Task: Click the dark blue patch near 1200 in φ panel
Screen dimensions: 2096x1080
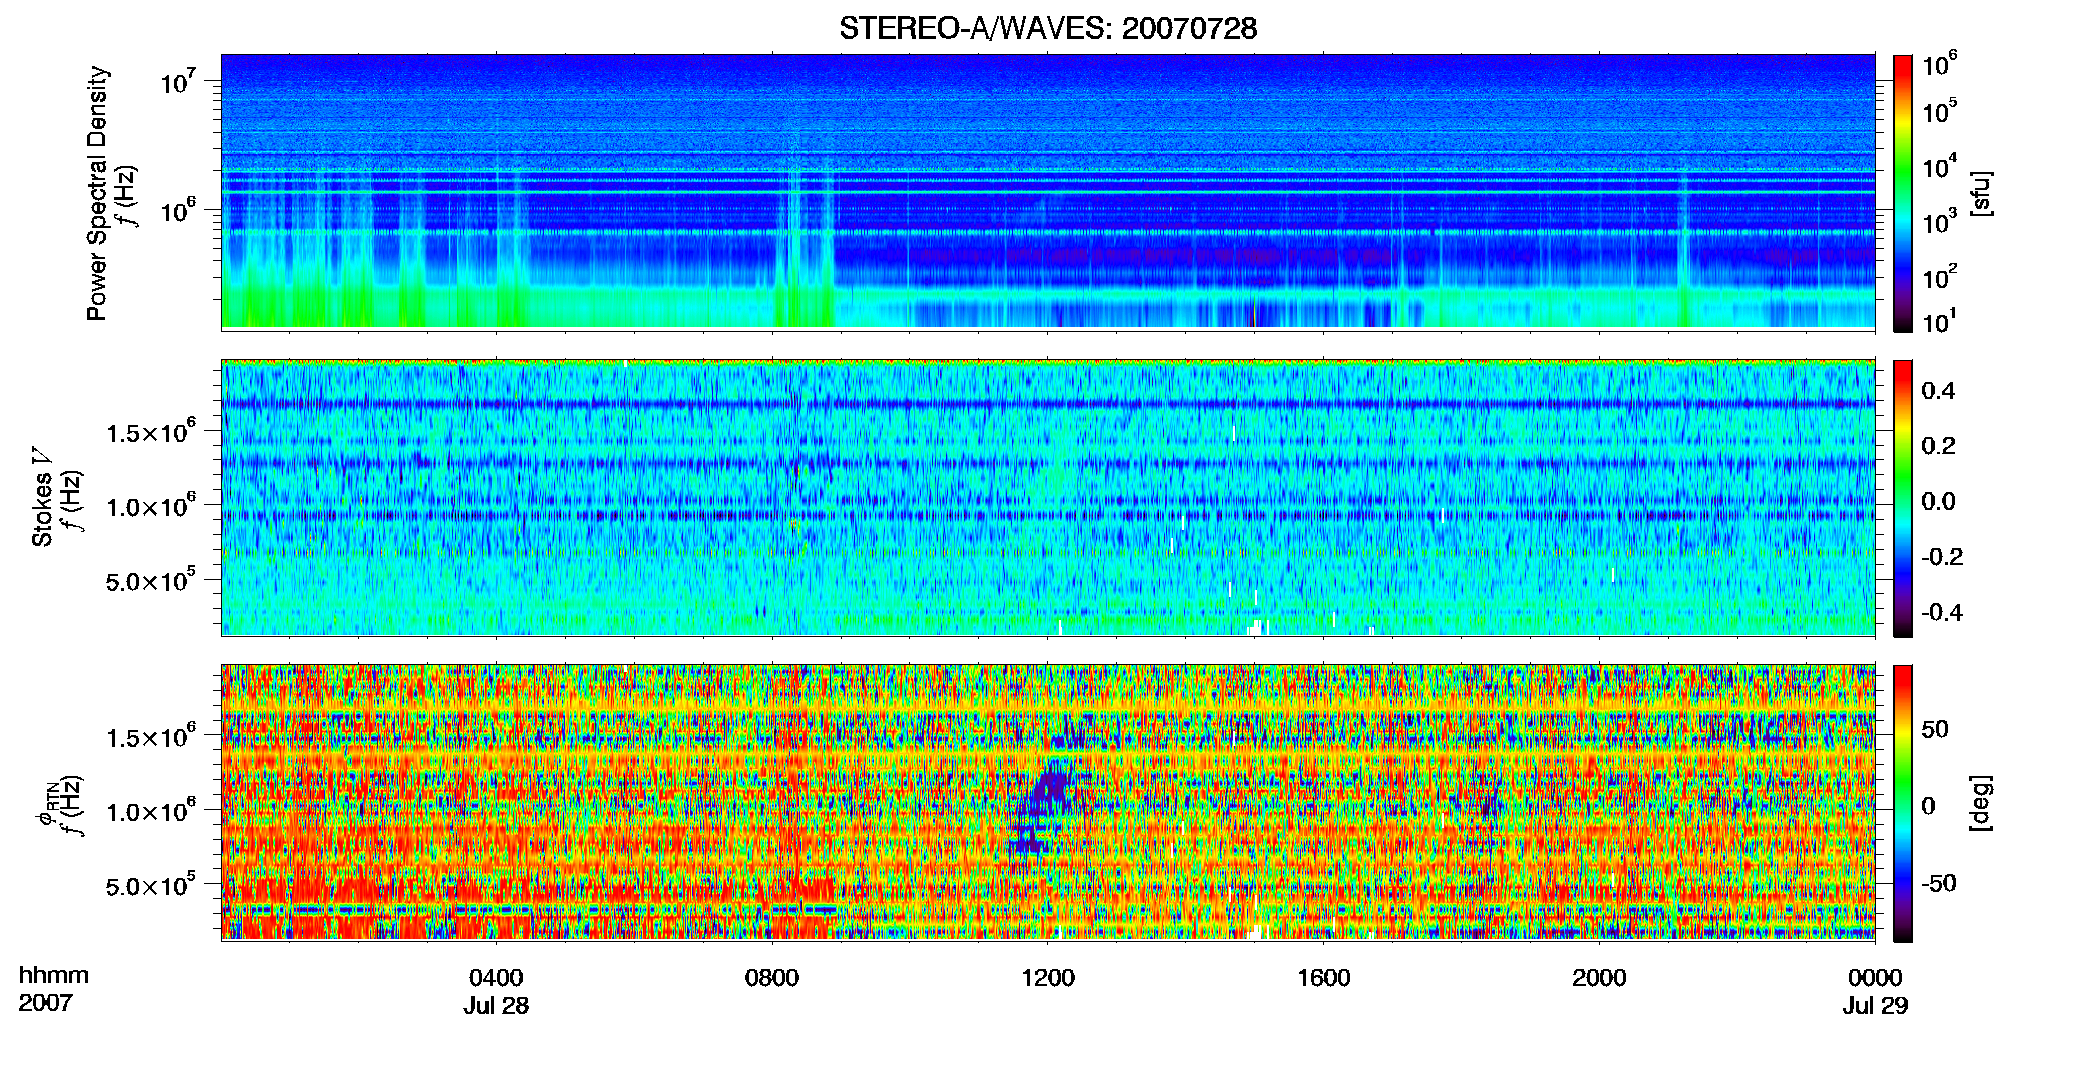Action: (x=1044, y=808)
